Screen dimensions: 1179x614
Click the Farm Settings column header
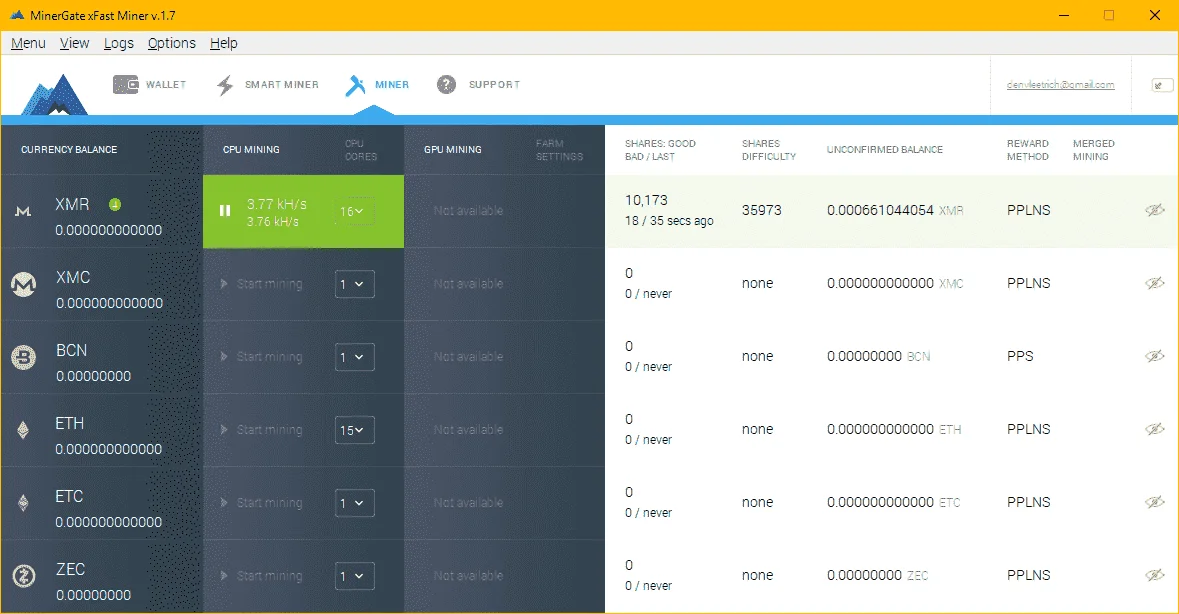[559, 150]
